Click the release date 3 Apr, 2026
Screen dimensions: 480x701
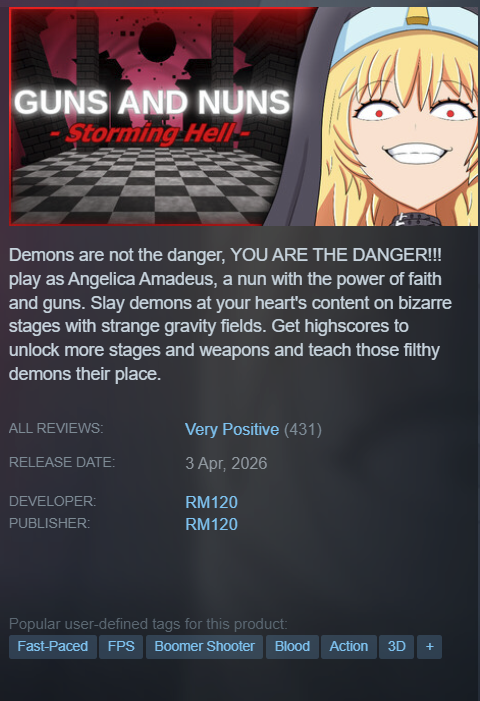click(226, 463)
